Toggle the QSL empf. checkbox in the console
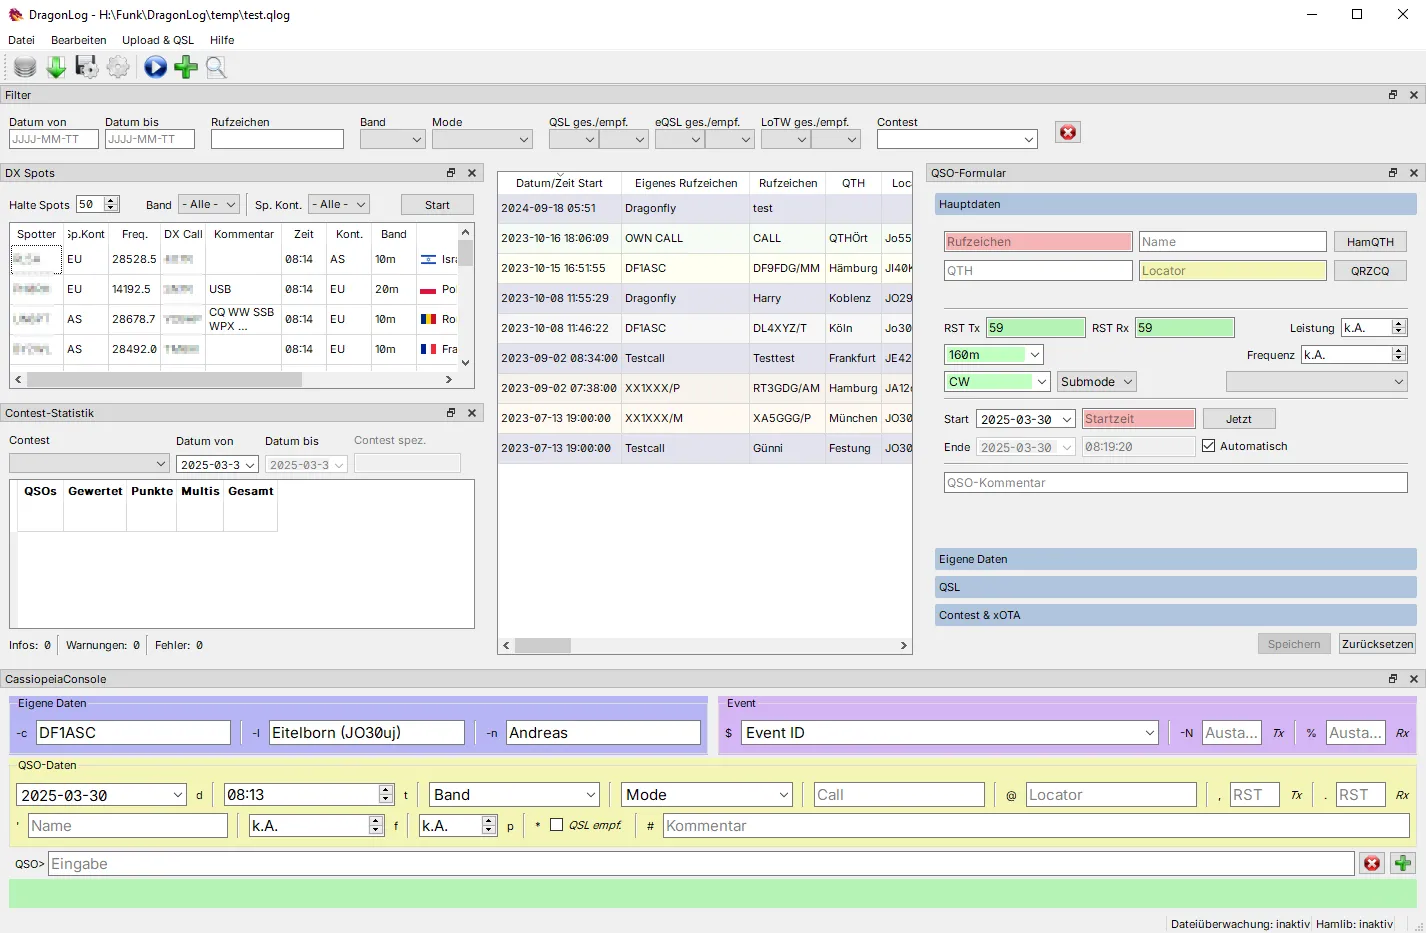1426x933 pixels. click(557, 825)
